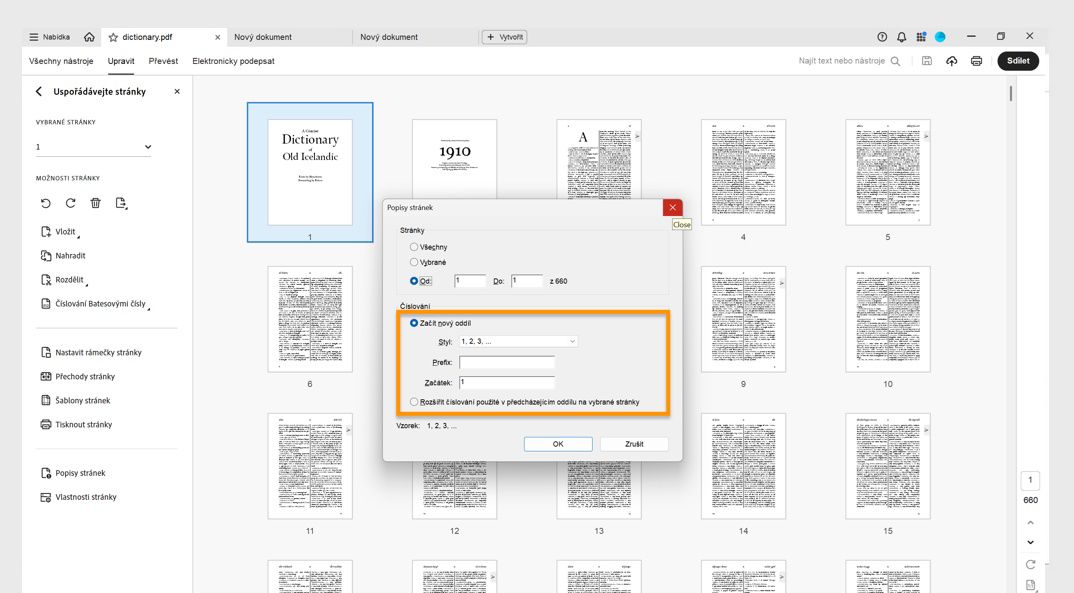Open the apps grid icon
The image size is (1074, 593).
pyautogui.click(x=921, y=37)
